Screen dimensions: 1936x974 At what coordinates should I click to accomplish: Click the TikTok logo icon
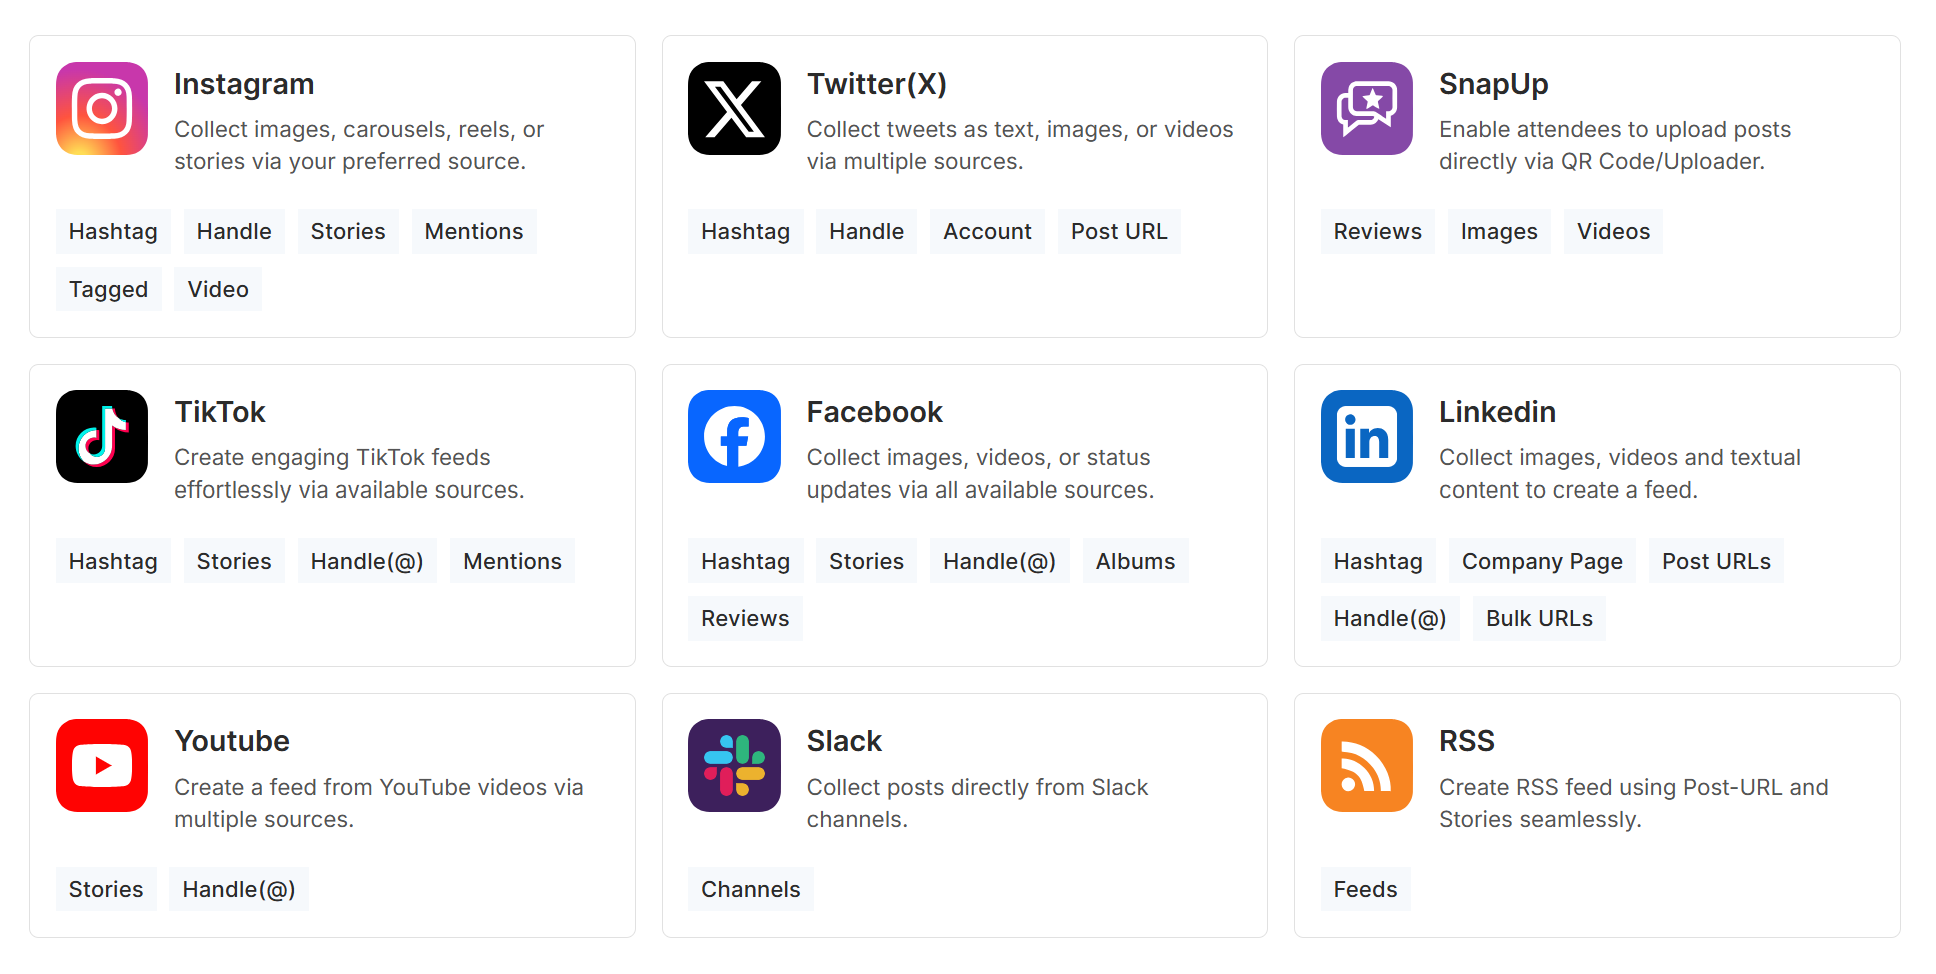(101, 437)
